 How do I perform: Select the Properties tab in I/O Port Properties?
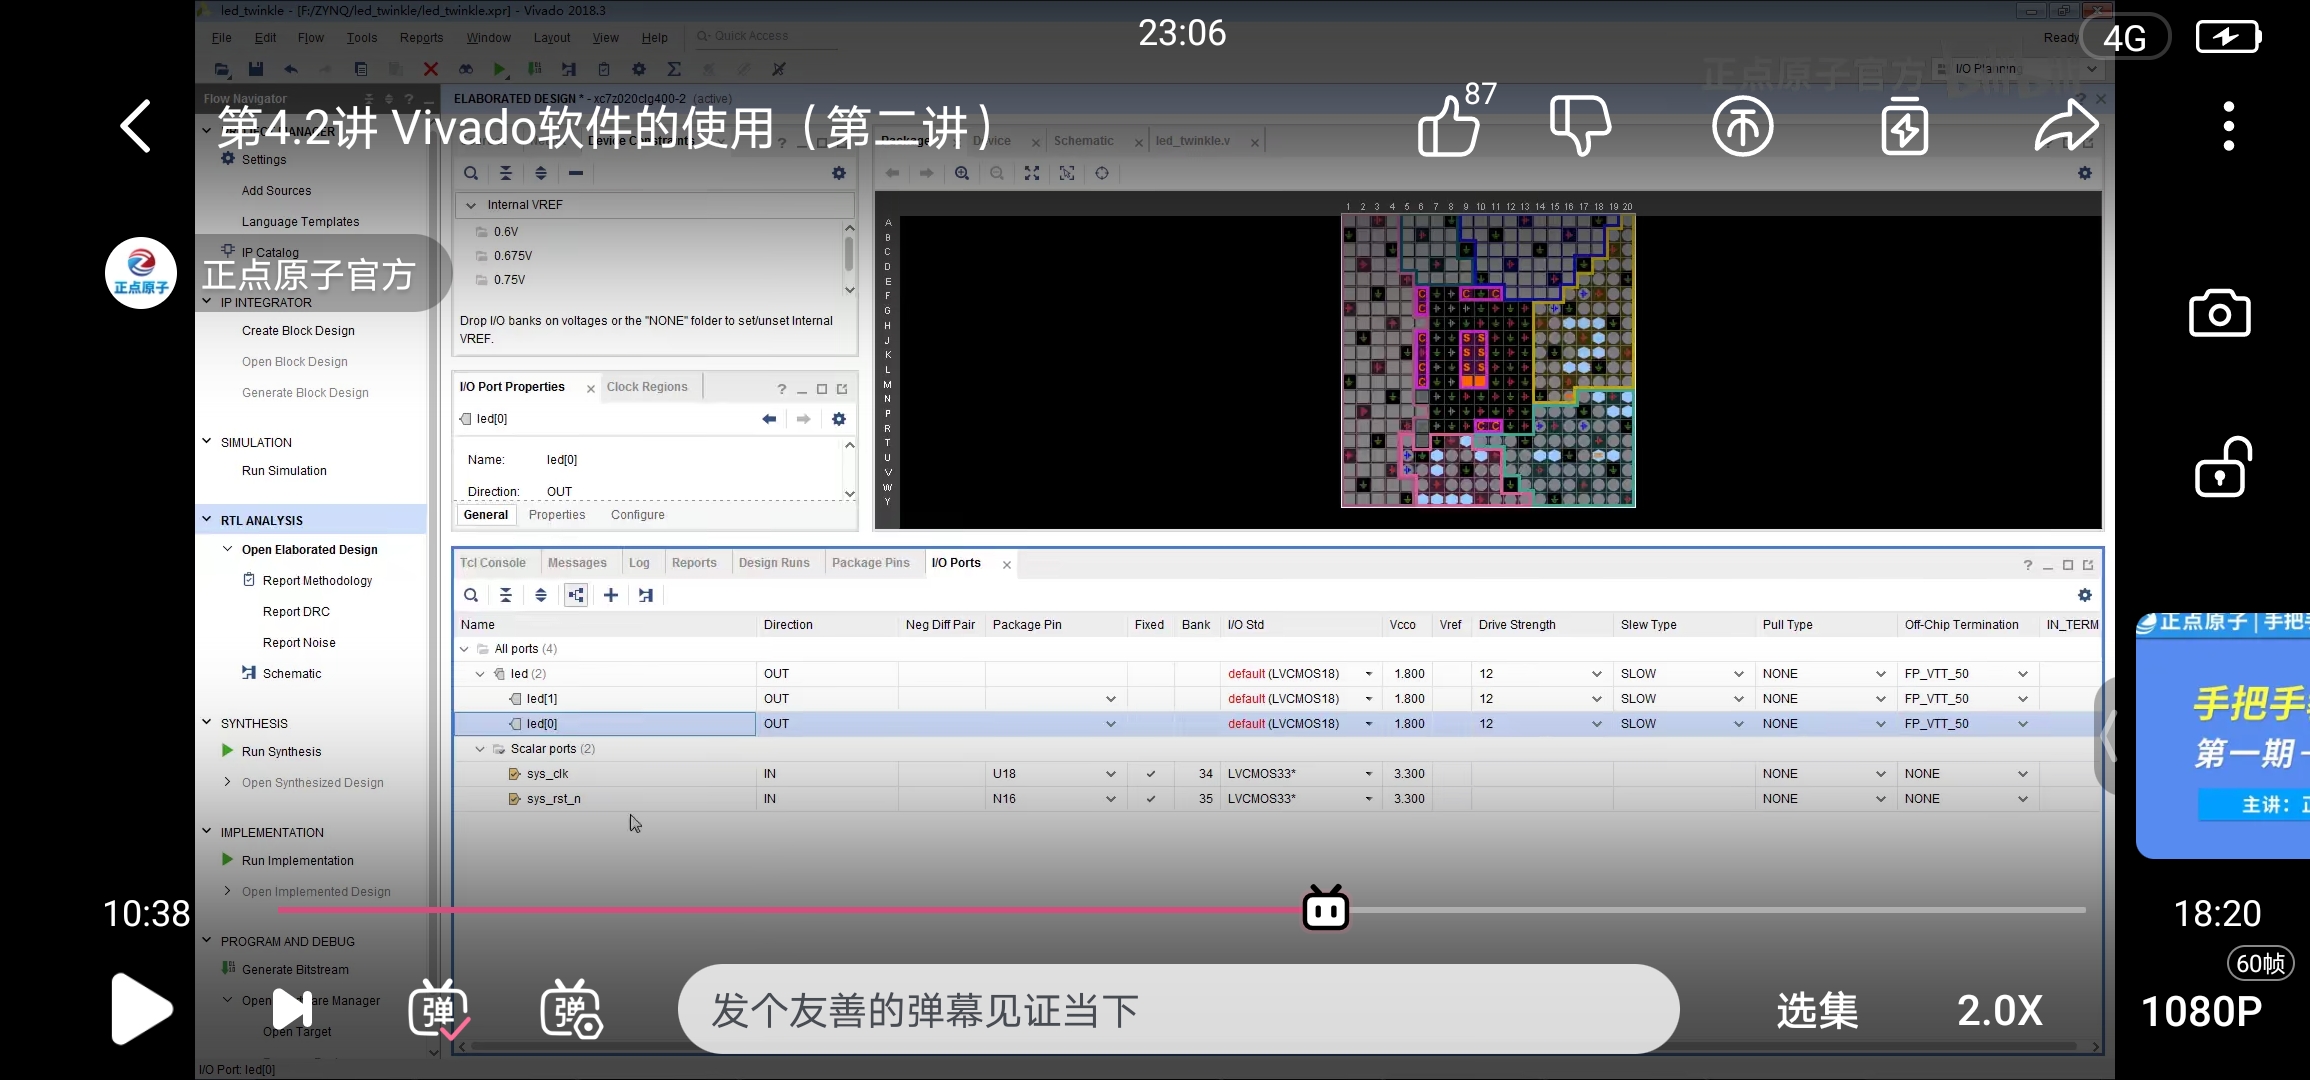click(557, 515)
